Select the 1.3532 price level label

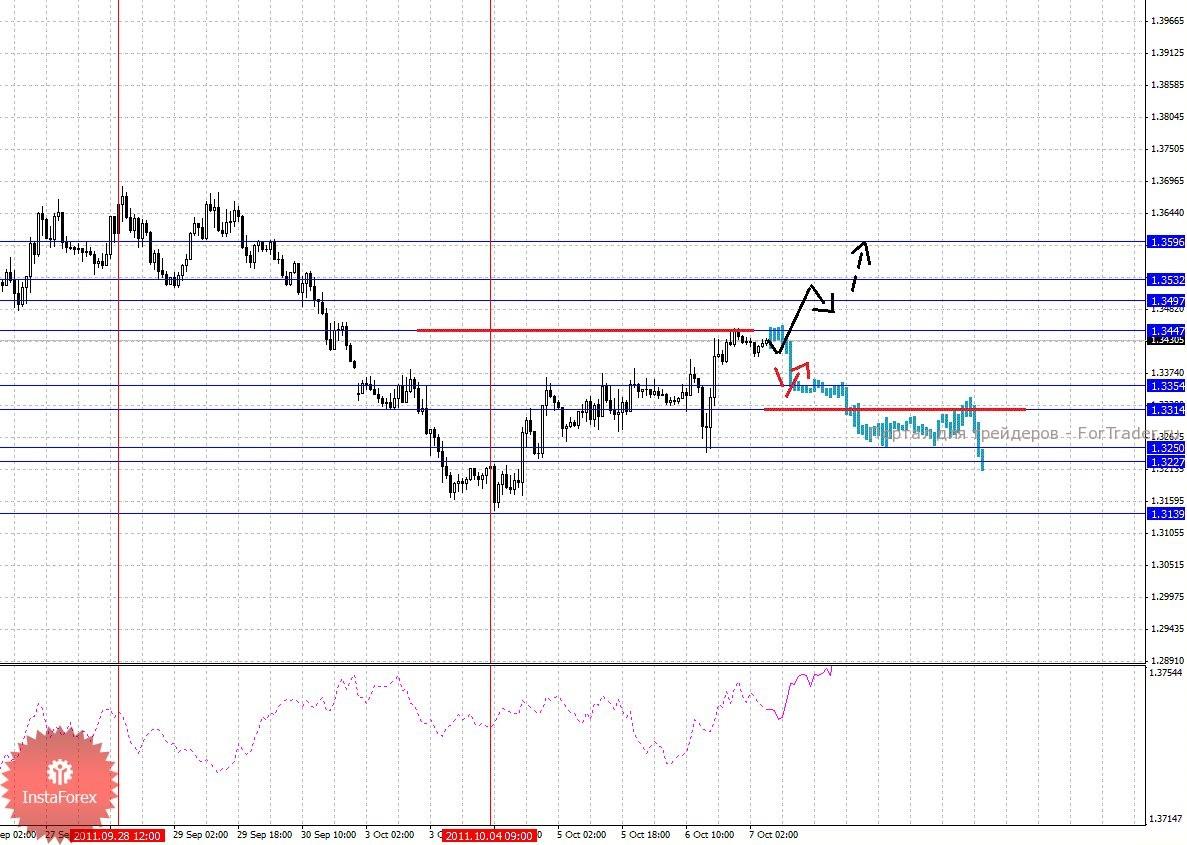1167,279
